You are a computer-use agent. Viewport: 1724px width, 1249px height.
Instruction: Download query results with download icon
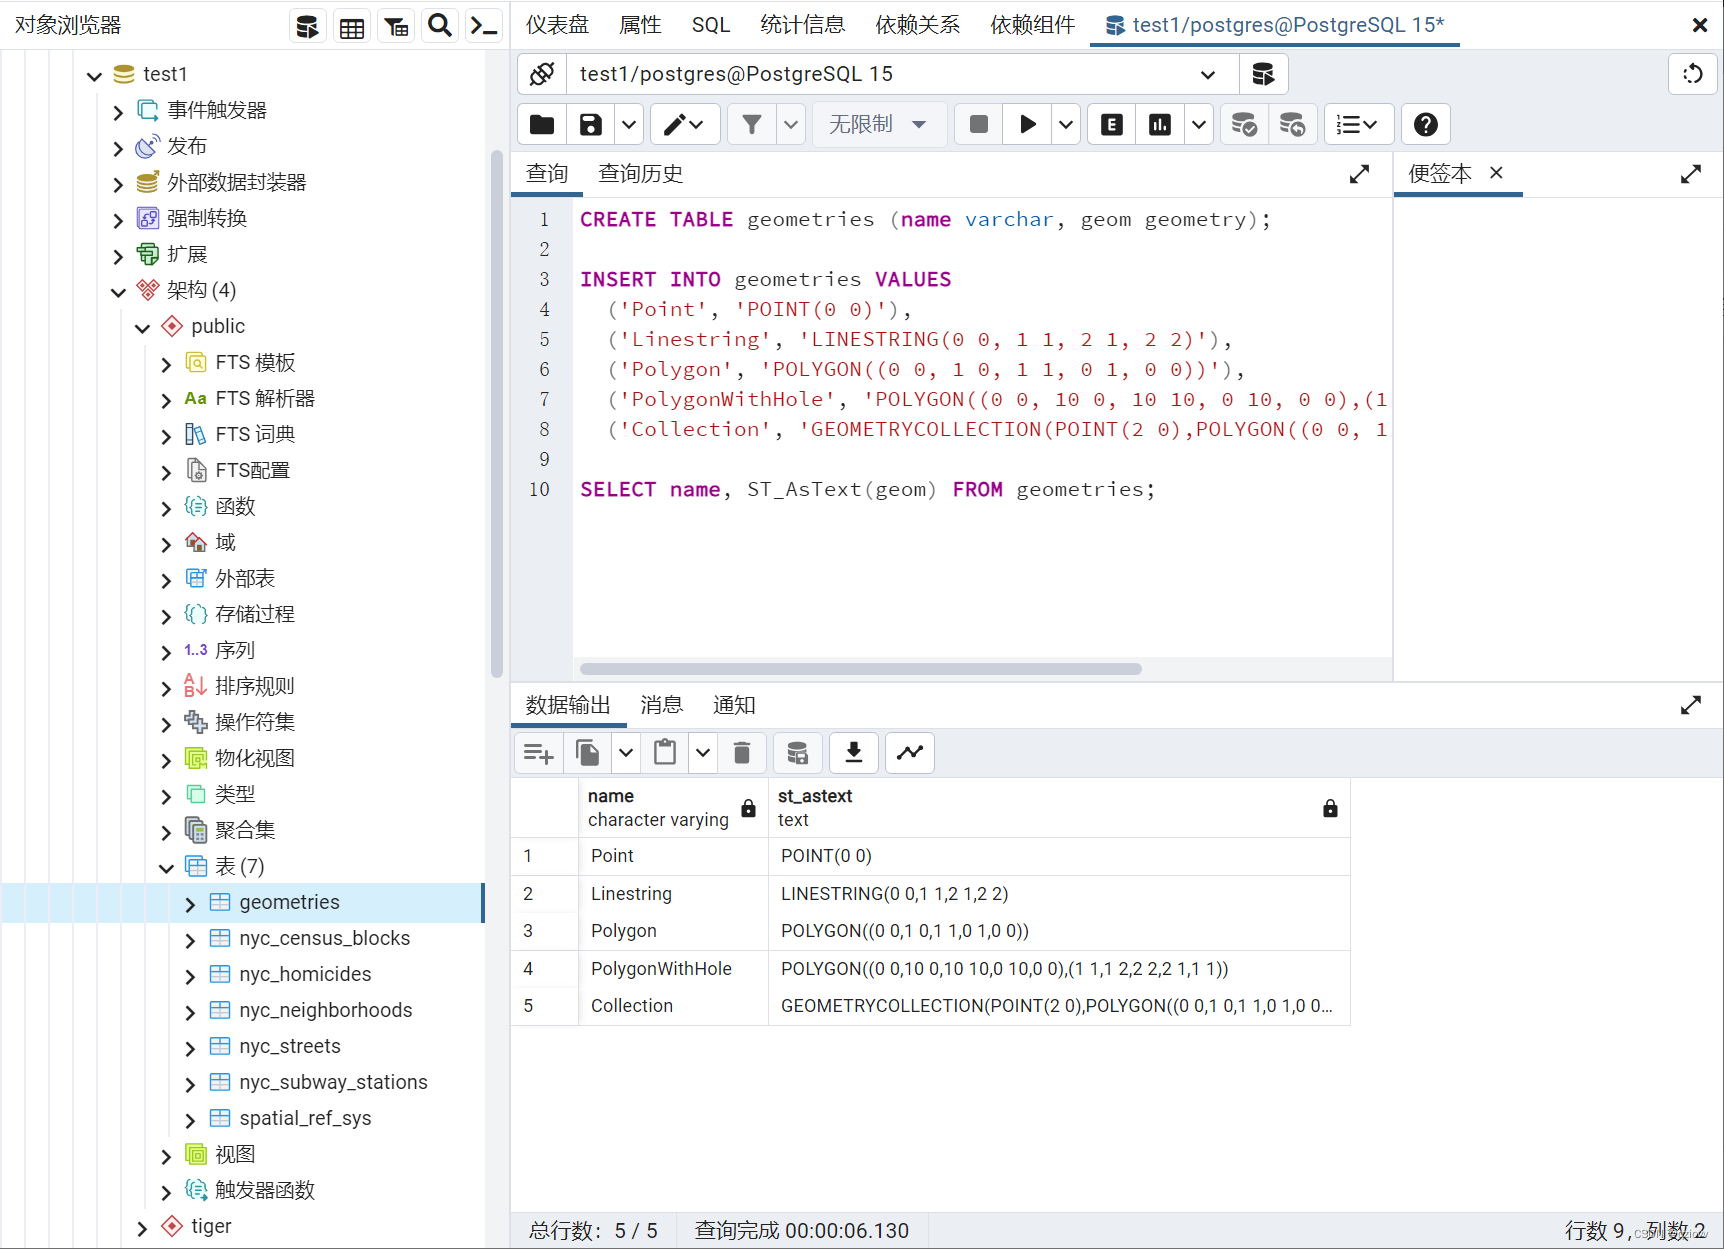tap(853, 753)
